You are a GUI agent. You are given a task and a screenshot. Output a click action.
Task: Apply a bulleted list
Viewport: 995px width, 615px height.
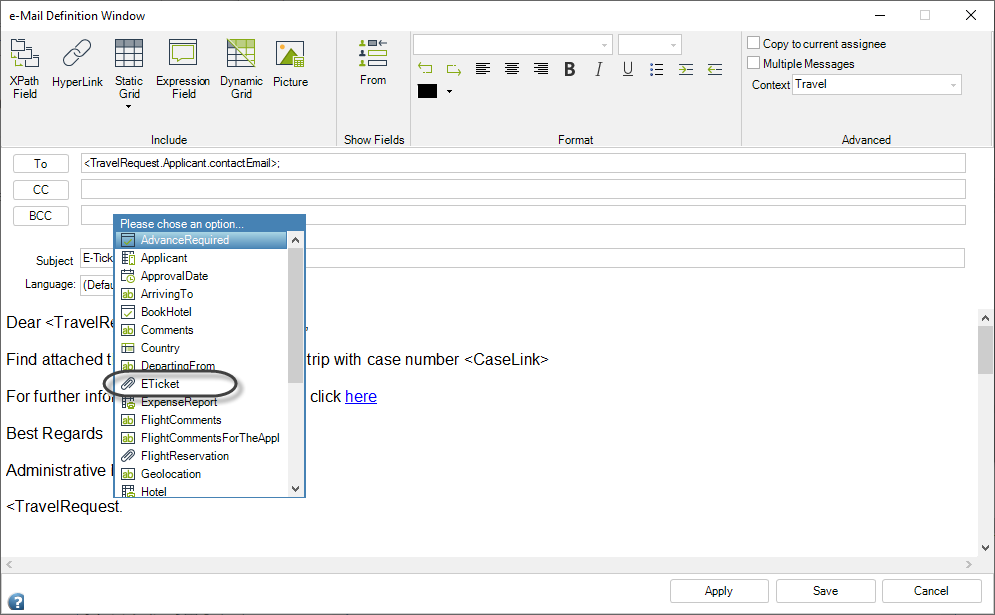coord(657,69)
